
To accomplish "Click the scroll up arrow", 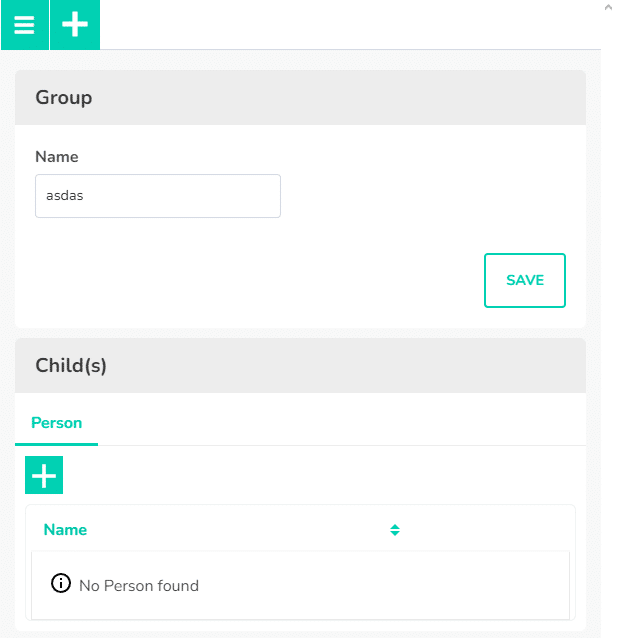I will click(x=608, y=7).
